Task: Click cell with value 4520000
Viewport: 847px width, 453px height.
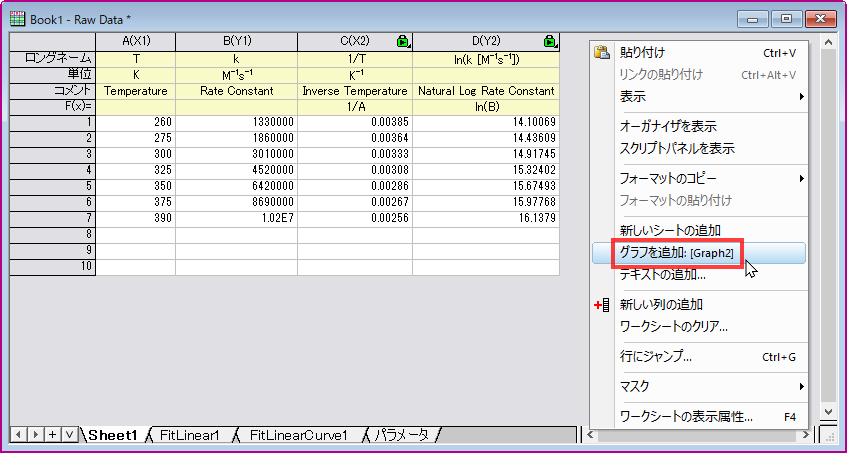Action: (237, 171)
